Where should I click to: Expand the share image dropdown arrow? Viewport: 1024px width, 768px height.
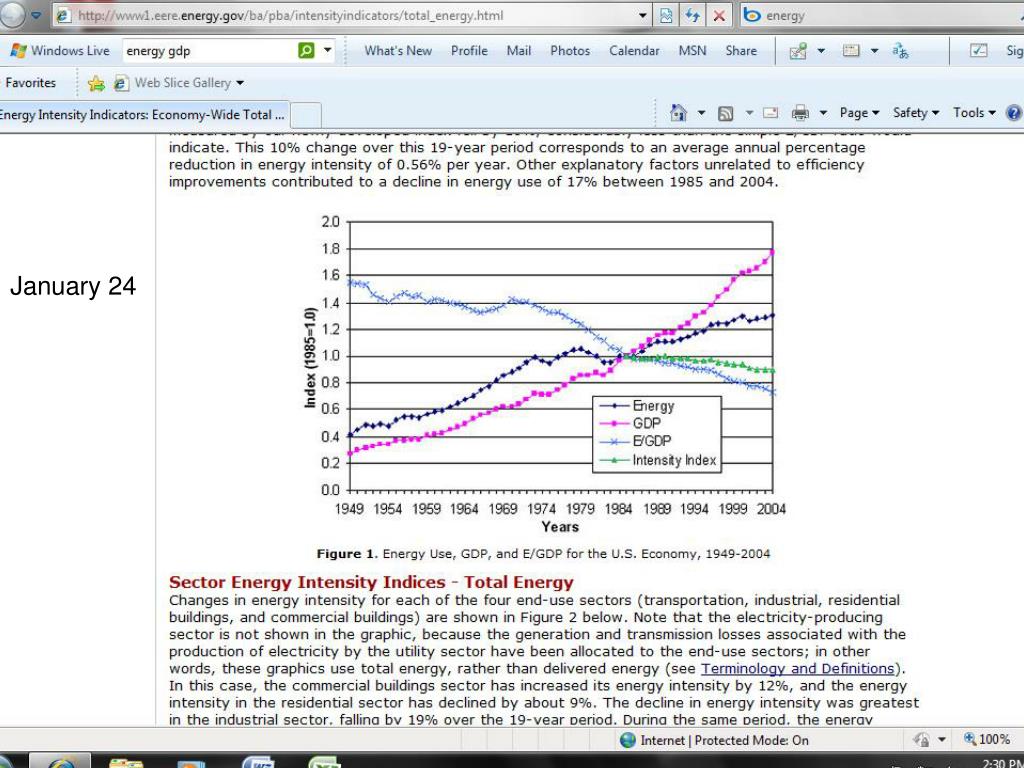click(x=821, y=51)
